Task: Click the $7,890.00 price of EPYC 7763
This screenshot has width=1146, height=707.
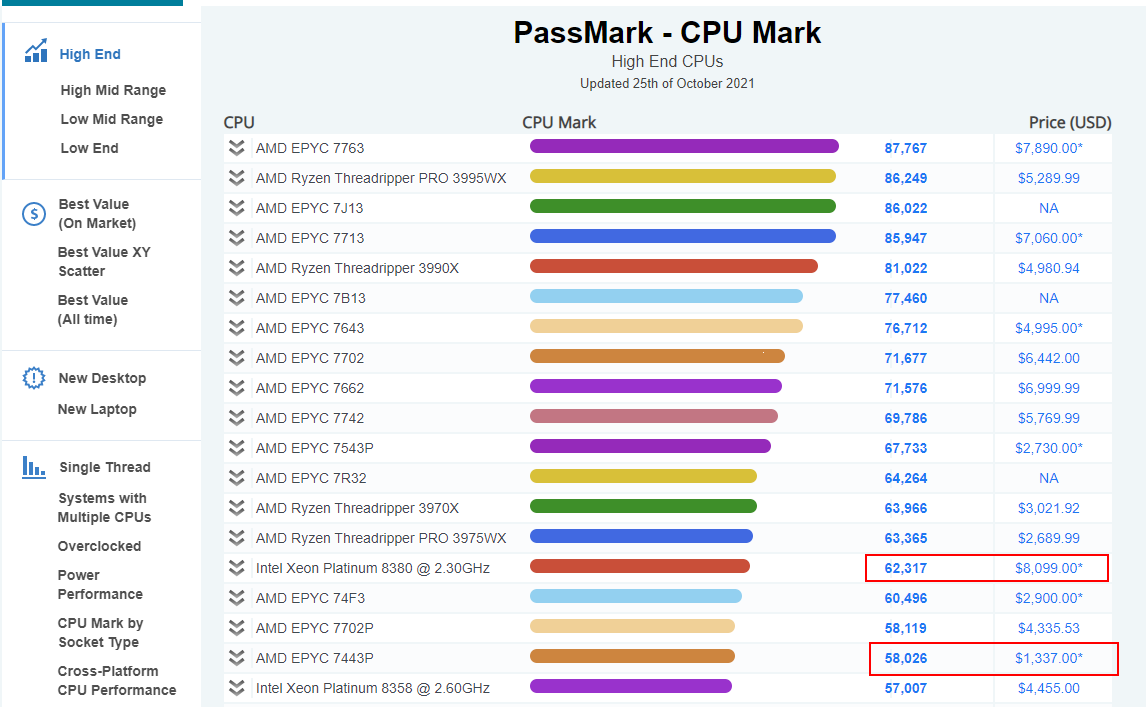Action: (x=1049, y=148)
